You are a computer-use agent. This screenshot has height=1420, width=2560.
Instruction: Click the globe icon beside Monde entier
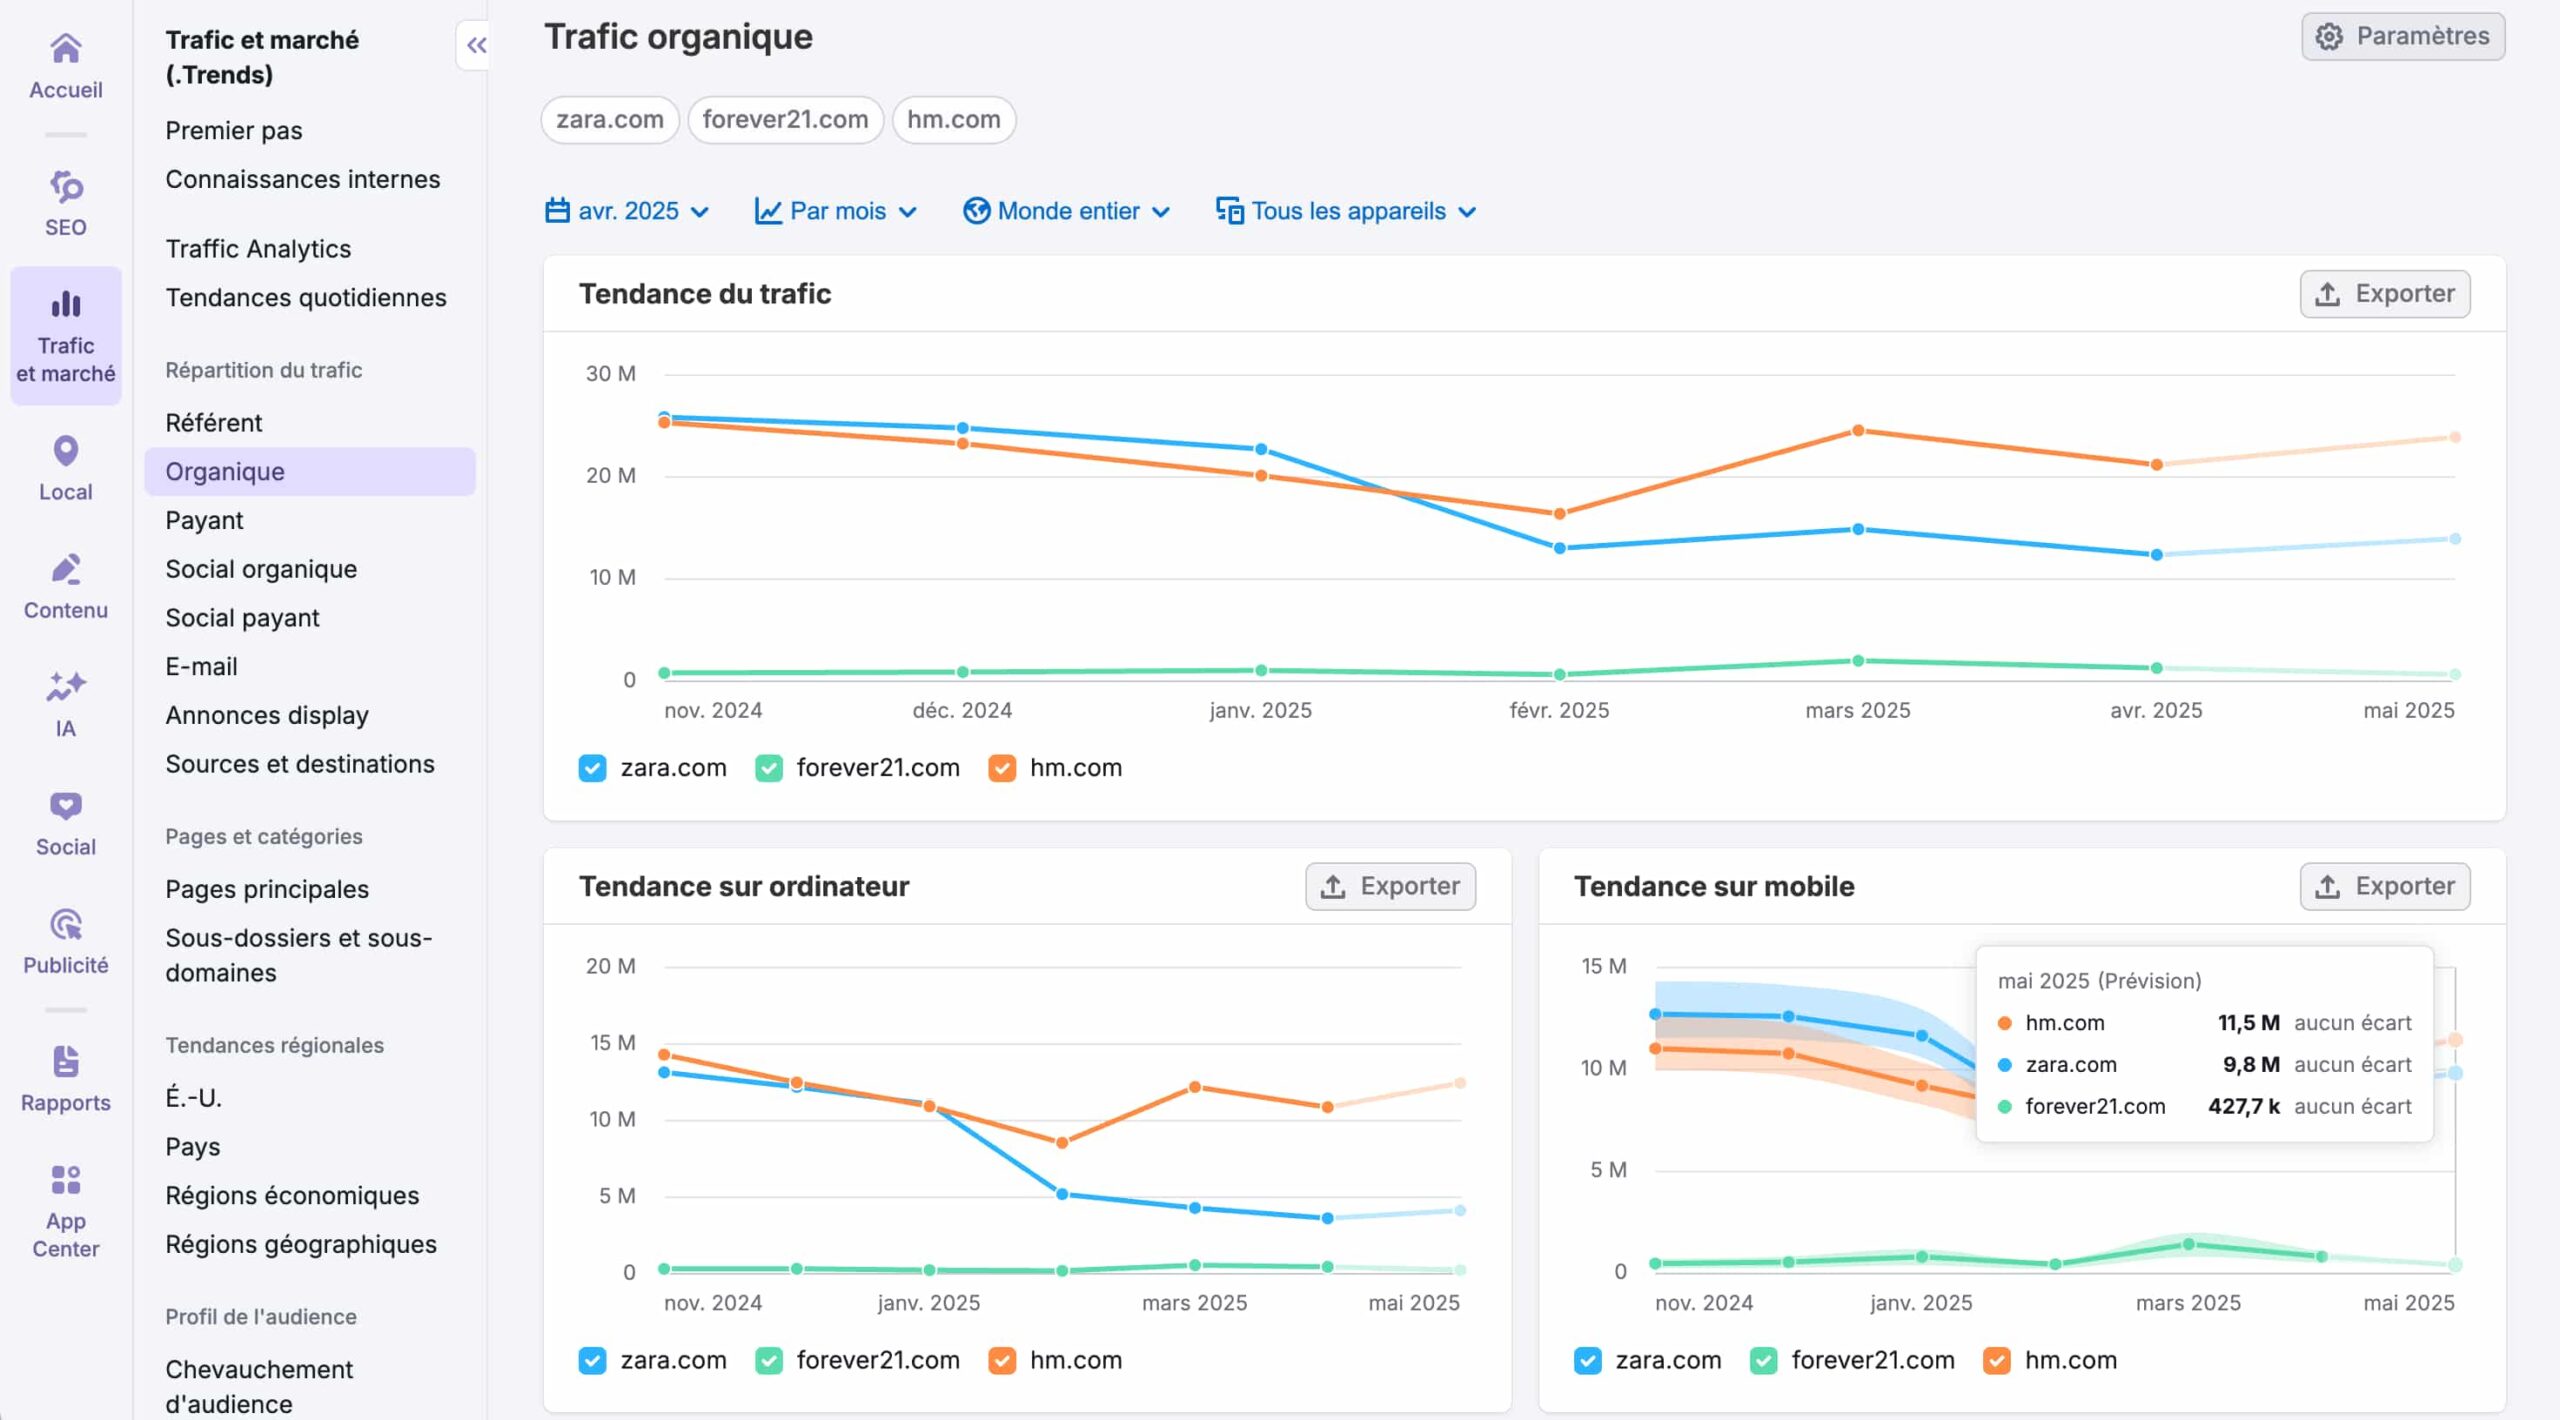[976, 211]
